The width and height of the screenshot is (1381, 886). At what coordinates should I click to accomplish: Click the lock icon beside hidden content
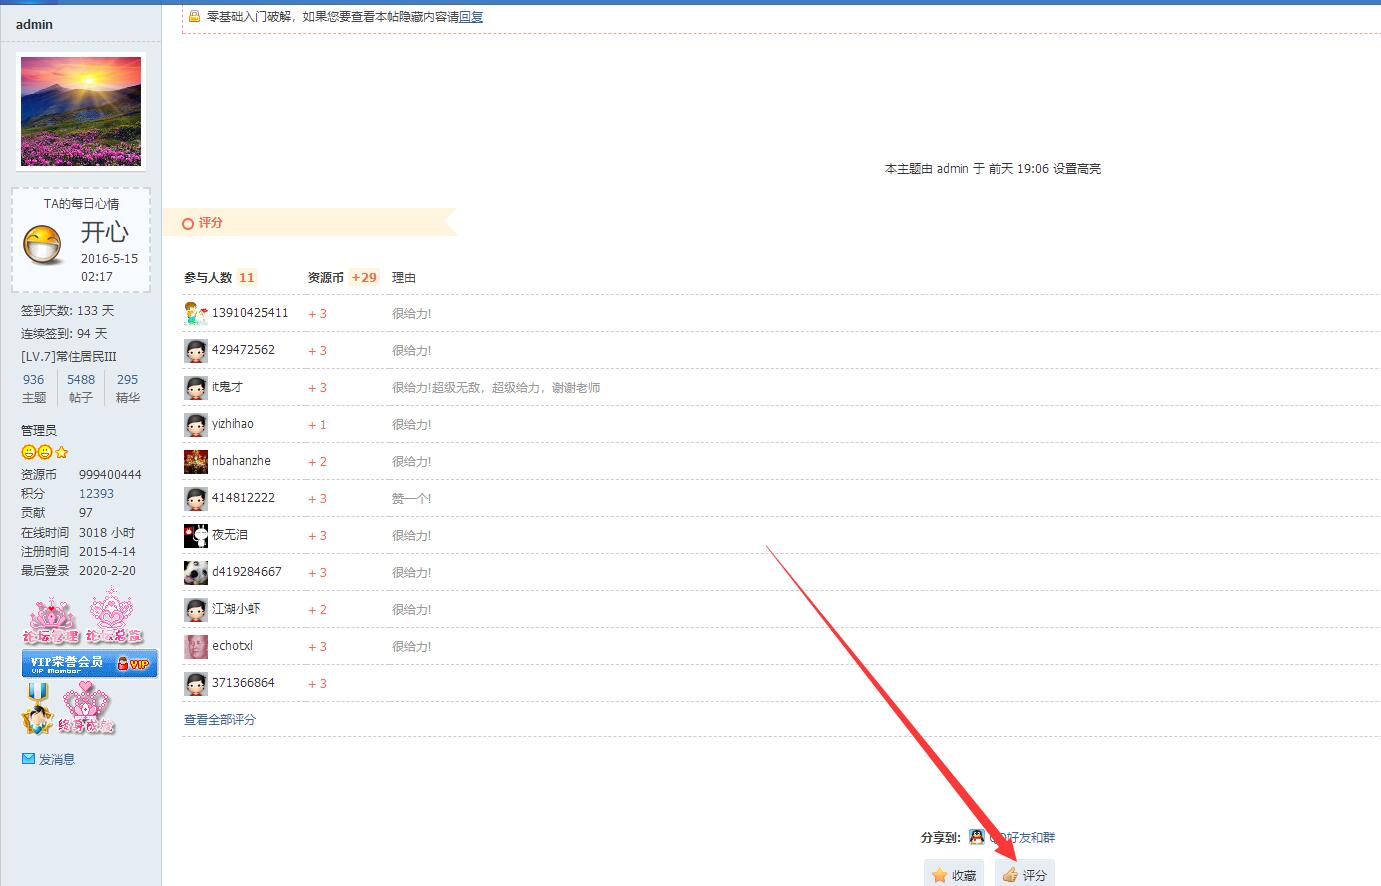pyautogui.click(x=194, y=16)
